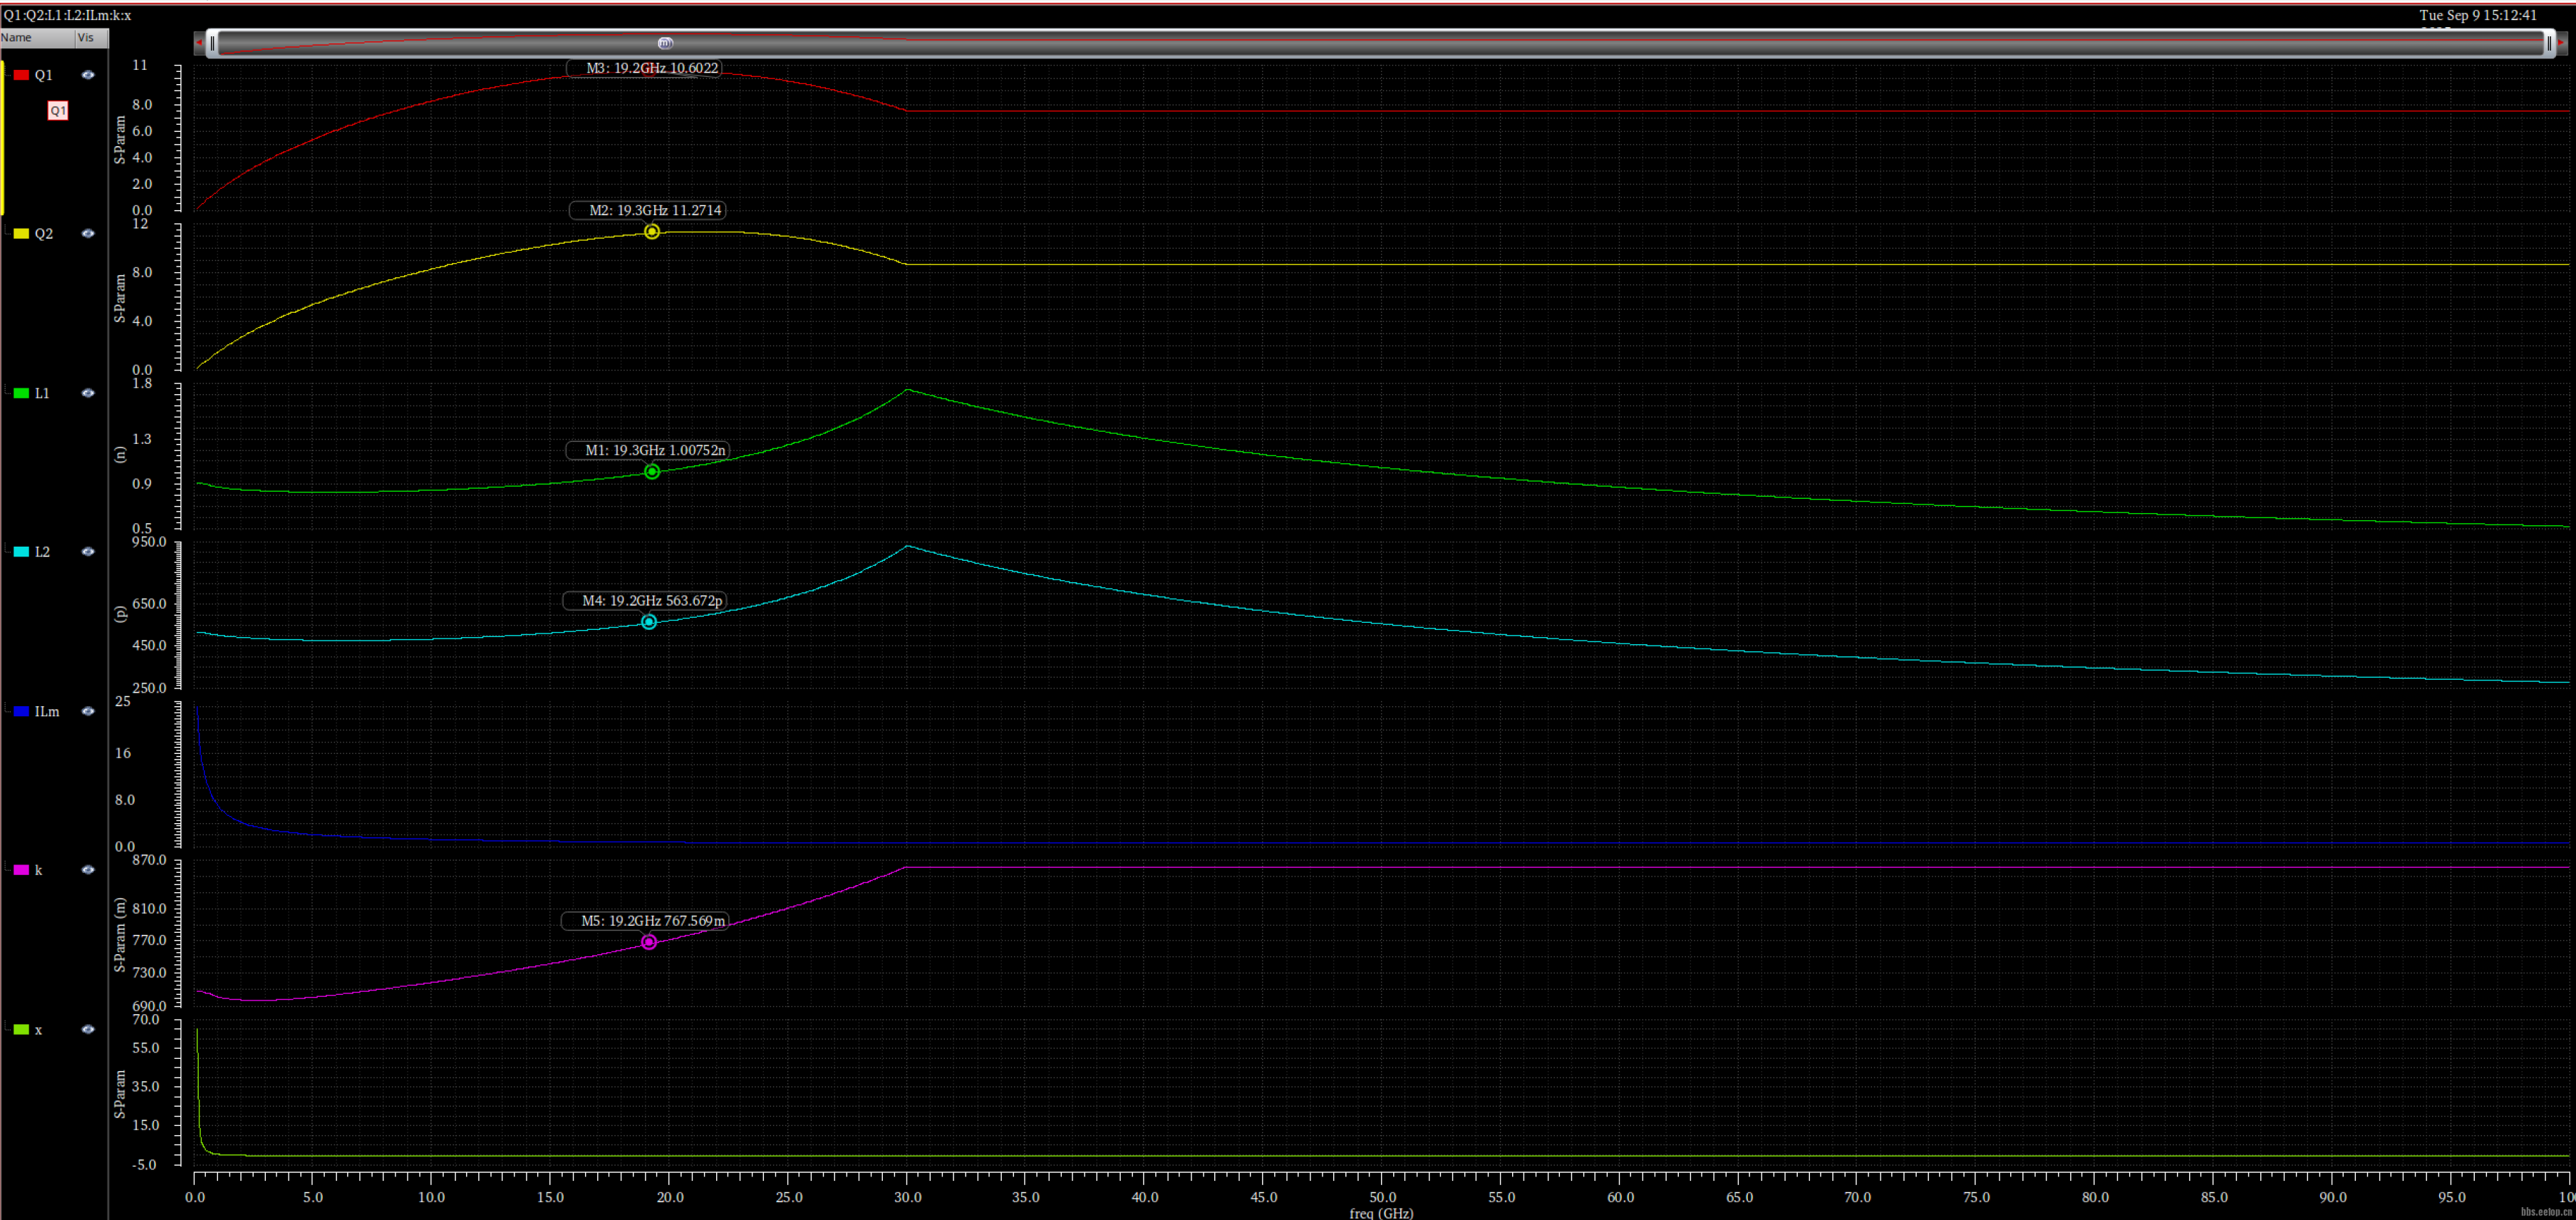
Task: Select the k trace name in legend
Action: tap(39, 870)
